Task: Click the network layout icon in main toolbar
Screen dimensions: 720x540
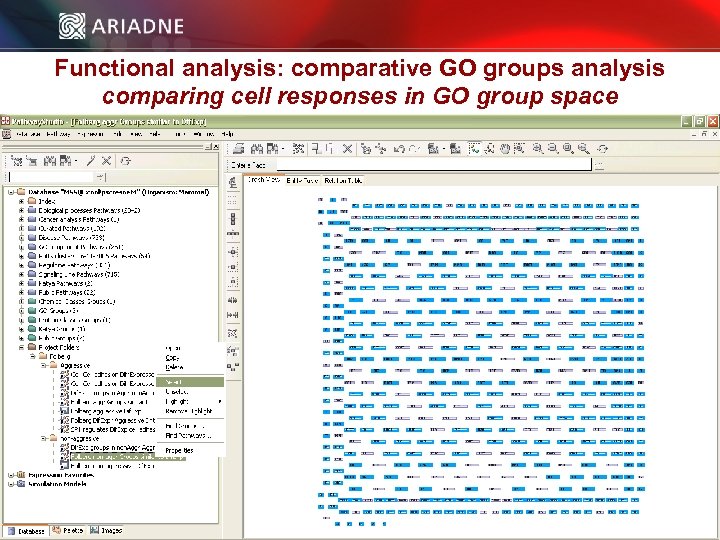Action: [x=298, y=148]
